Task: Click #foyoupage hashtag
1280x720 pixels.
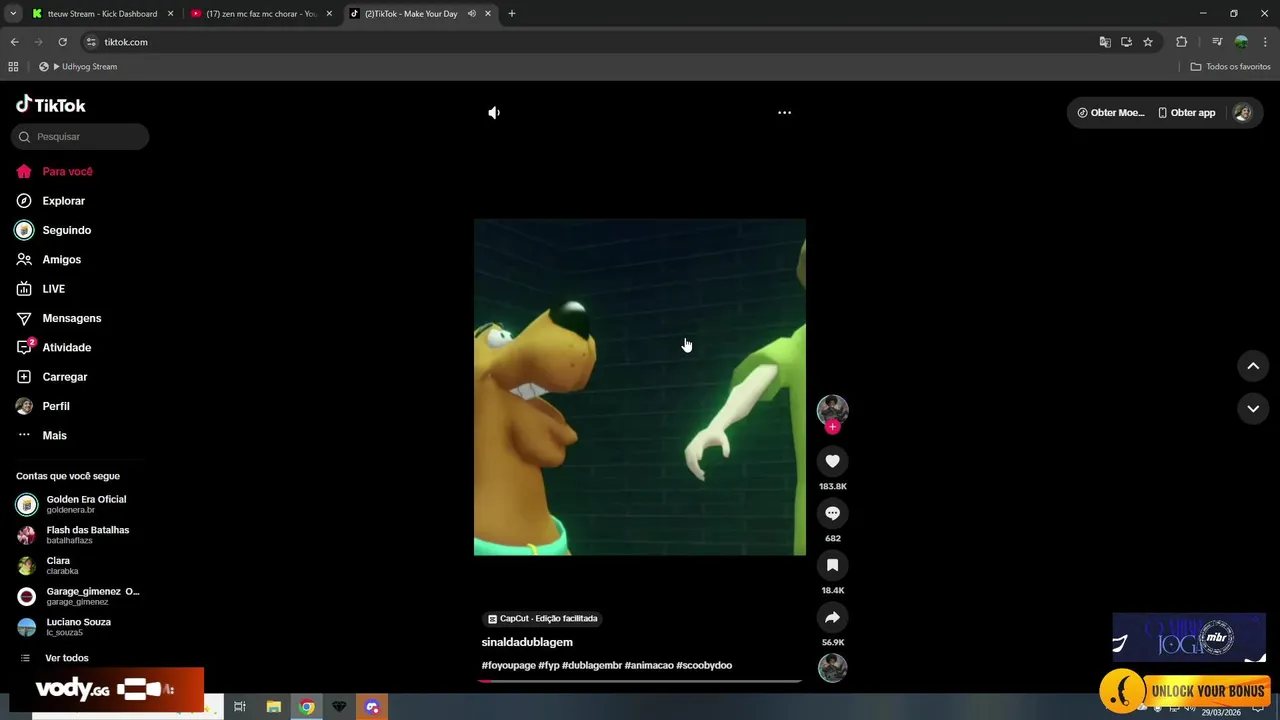Action: 508,665
